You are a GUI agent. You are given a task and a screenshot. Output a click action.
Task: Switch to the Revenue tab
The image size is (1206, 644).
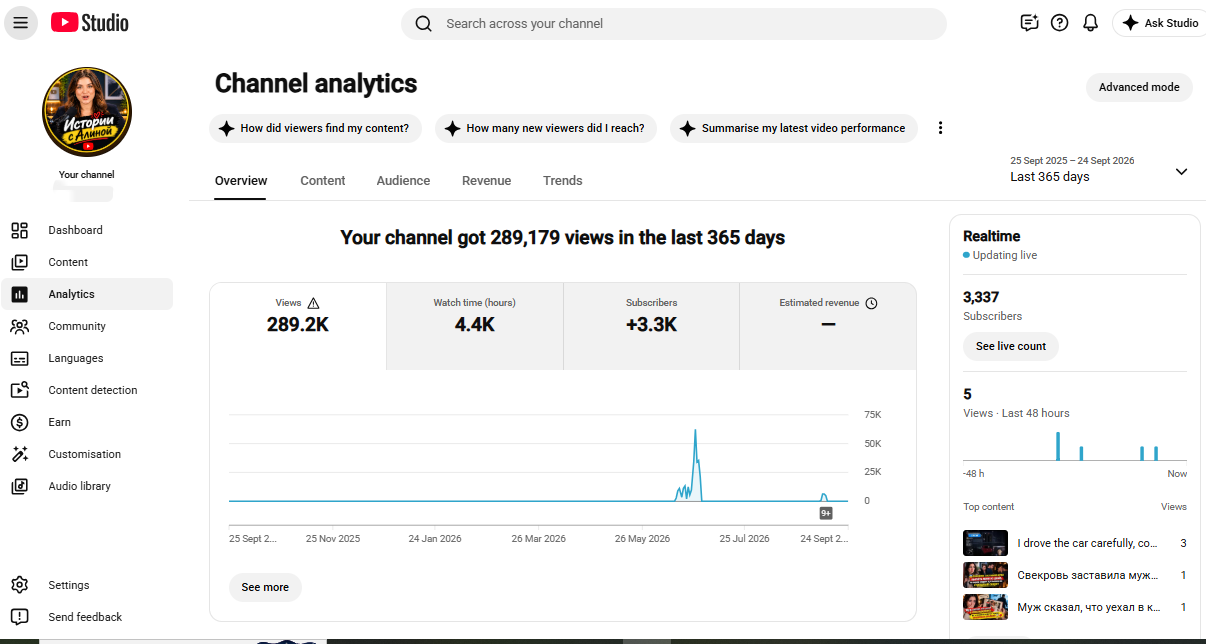tap(486, 181)
